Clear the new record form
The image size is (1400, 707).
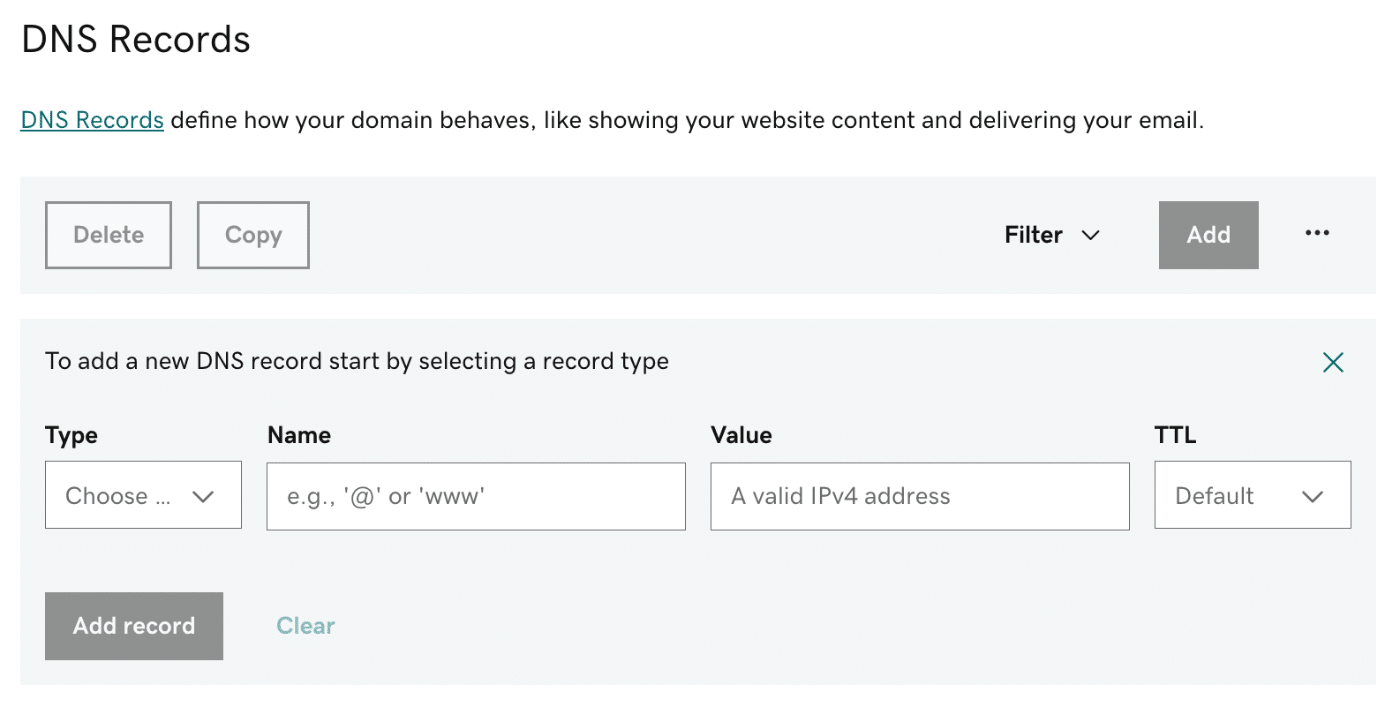[x=305, y=626]
